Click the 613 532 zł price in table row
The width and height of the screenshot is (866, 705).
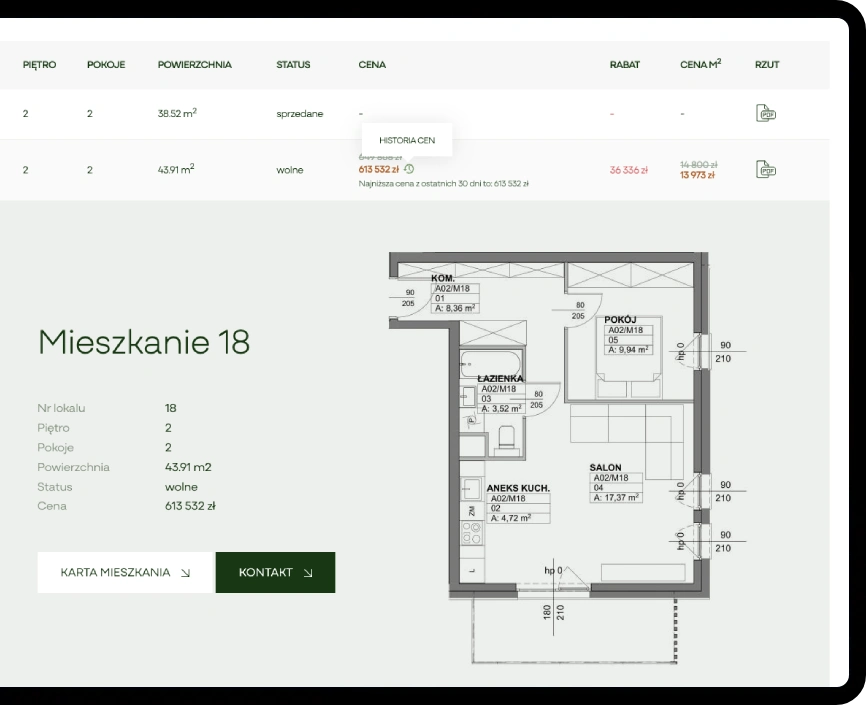pyautogui.click(x=379, y=169)
